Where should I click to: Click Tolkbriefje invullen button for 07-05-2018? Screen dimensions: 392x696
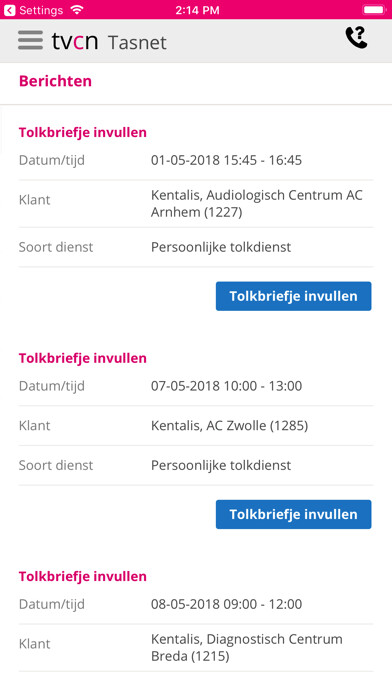pyautogui.click(x=293, y=514)
